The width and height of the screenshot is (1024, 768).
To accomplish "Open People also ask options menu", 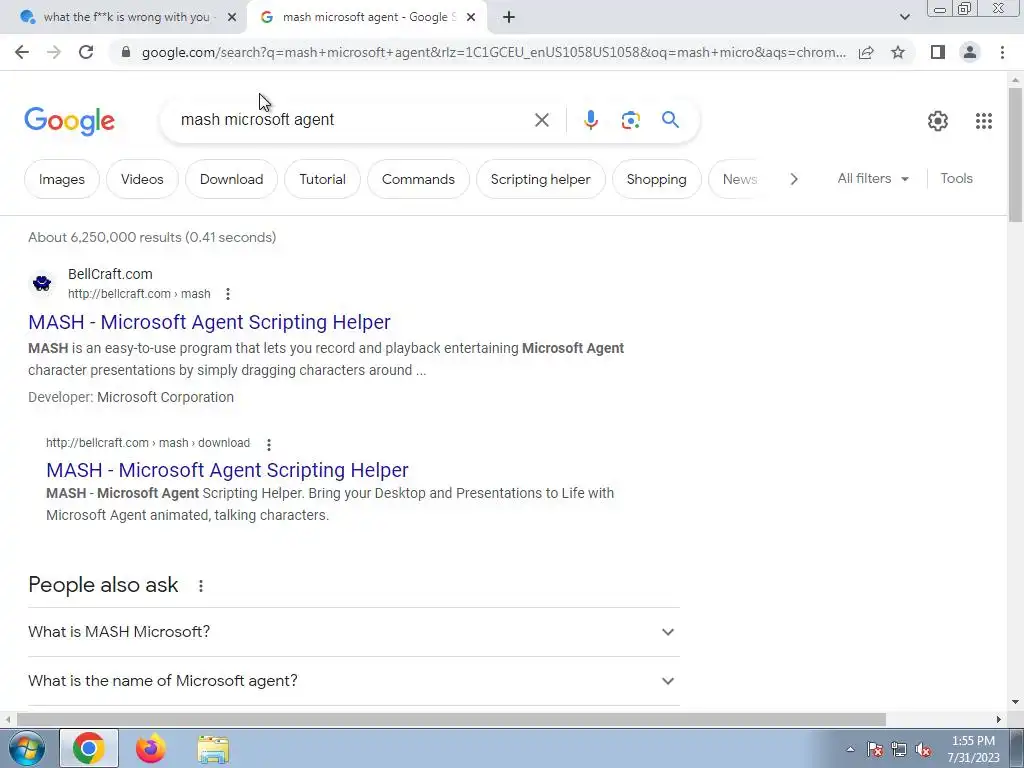I will [200, 586].
